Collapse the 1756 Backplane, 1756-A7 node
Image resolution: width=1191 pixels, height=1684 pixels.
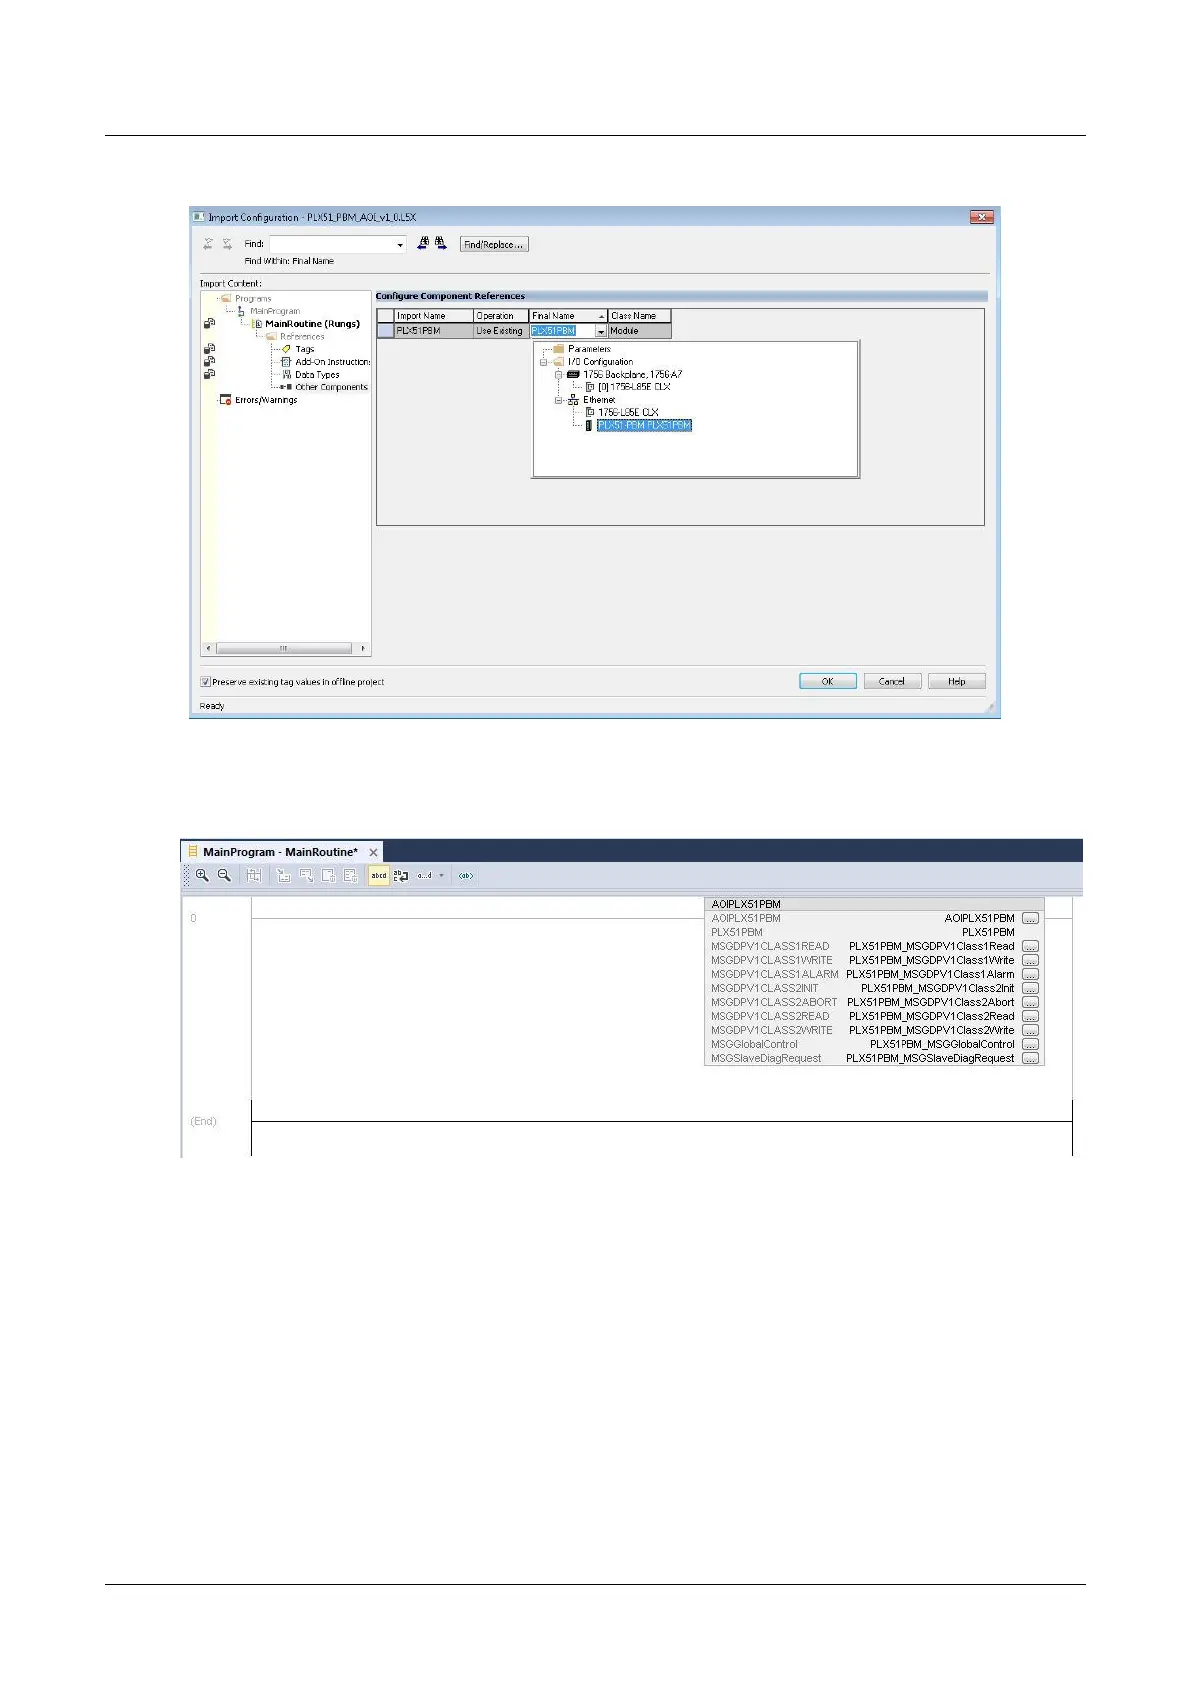[559, 374]
